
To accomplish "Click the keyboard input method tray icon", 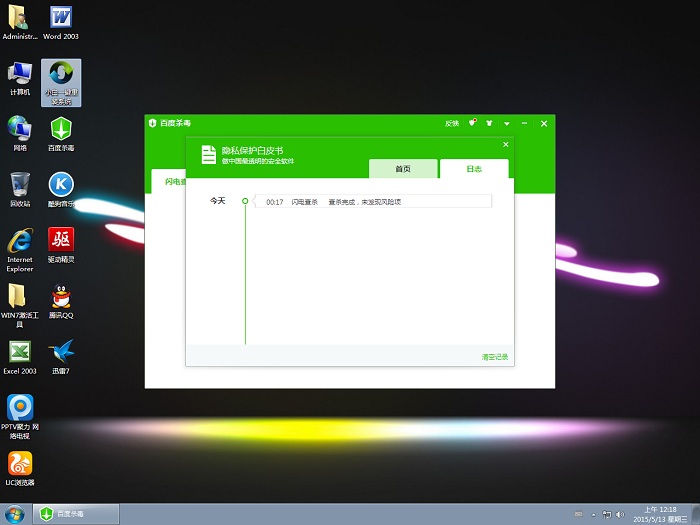I will pyautogui.click(x=578, y=514).
